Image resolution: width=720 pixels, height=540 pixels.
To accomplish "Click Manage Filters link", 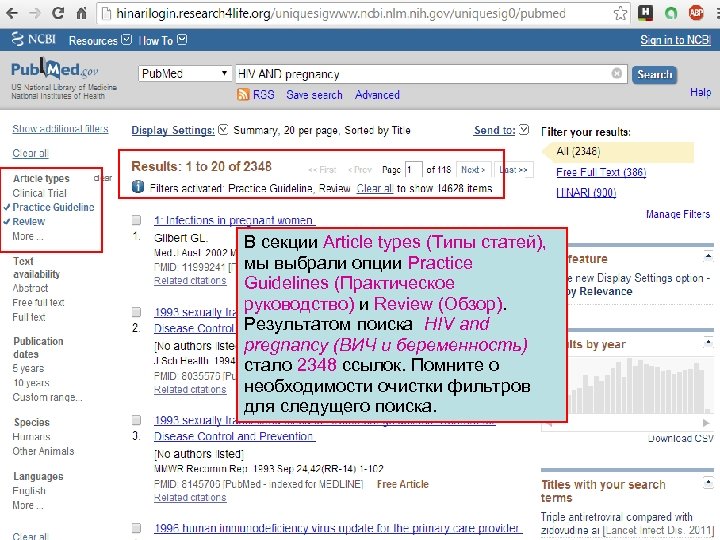I will pos(678,214).
